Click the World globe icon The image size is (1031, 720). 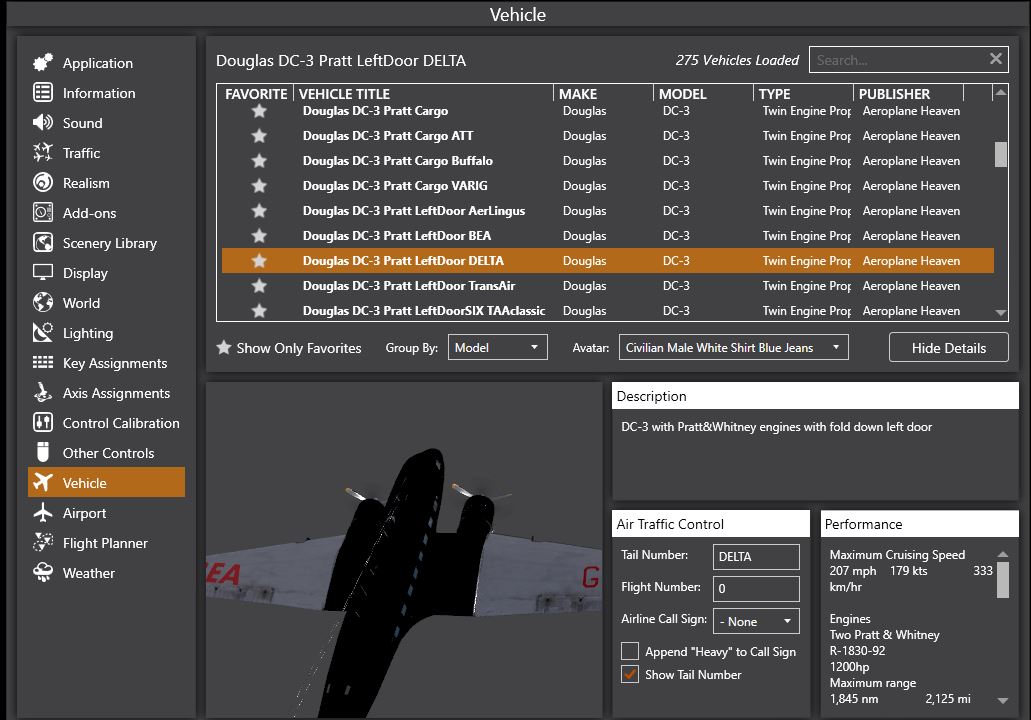coord(43,302)
